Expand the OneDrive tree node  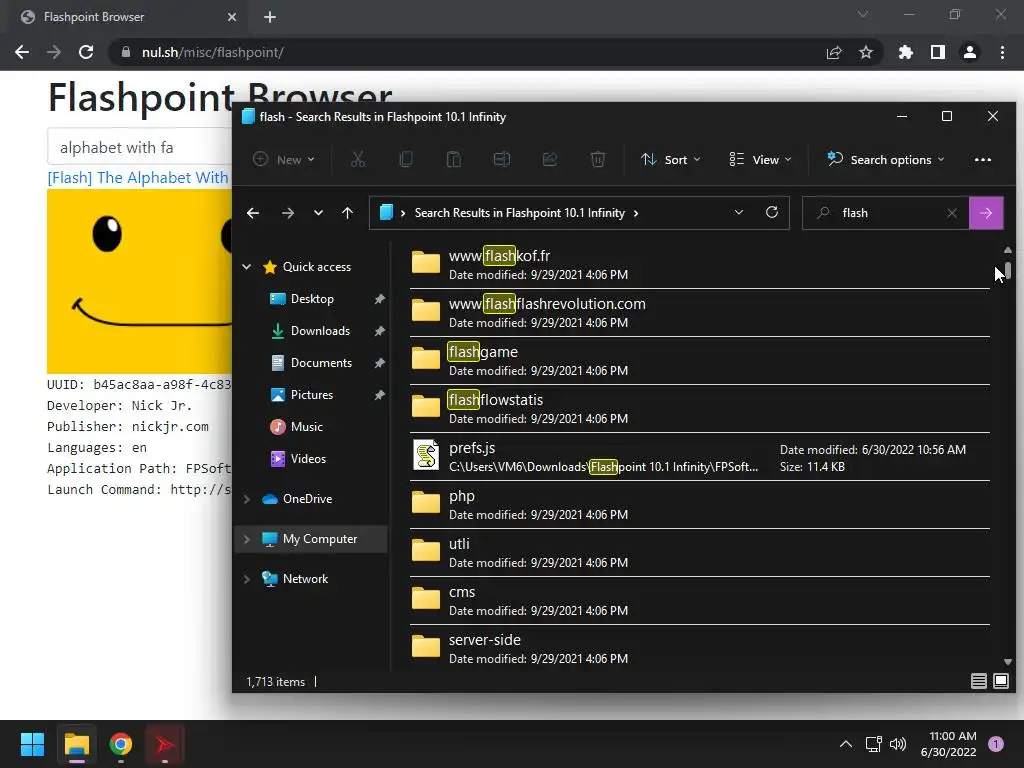pos(247,499)
